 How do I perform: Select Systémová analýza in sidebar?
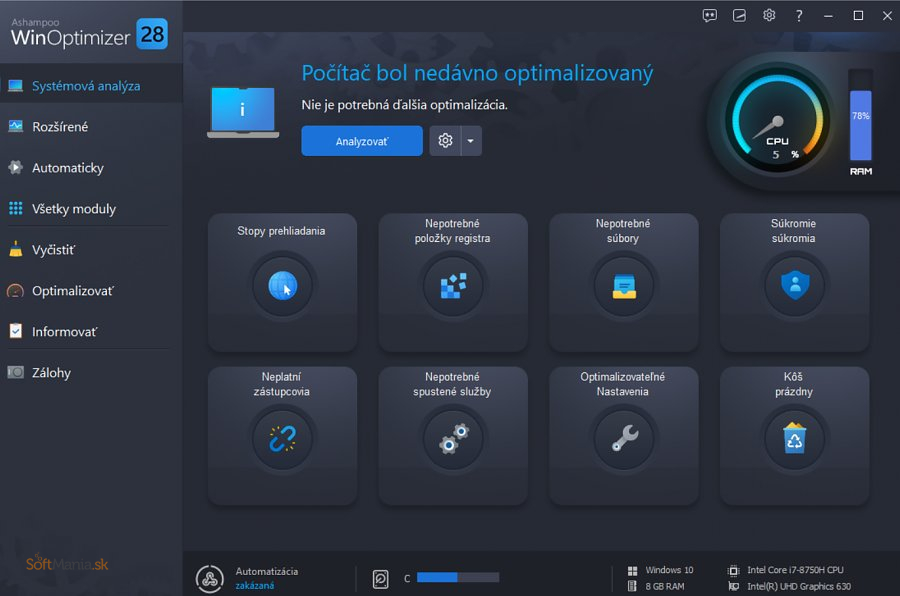pos(92,86)
